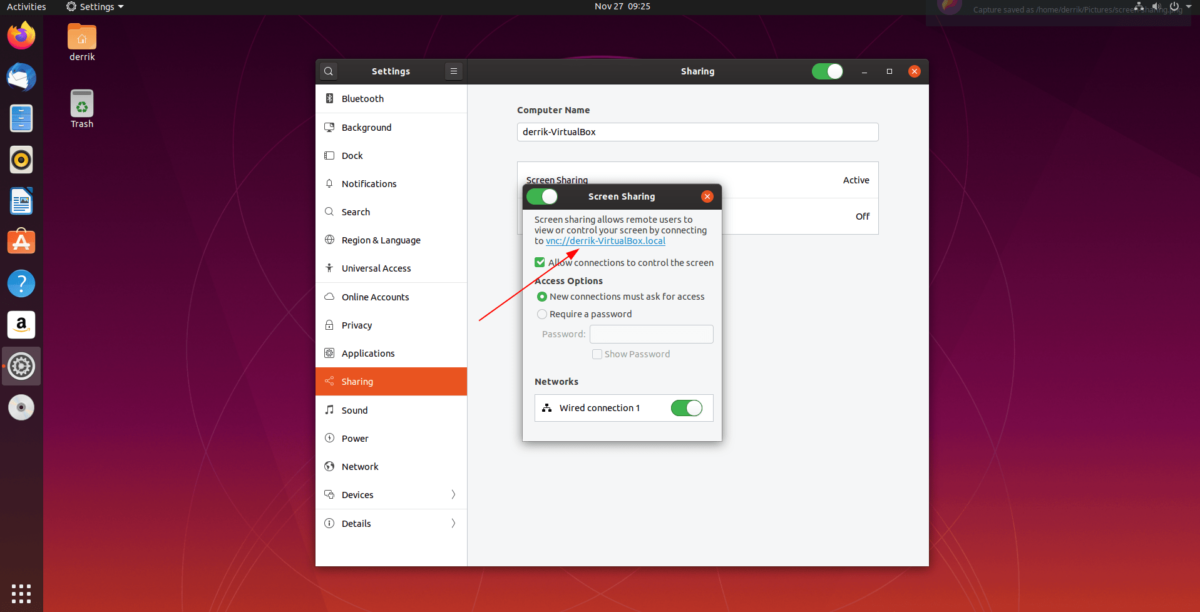The width and height of the screenshot is (1200, 612).
Task: Launch Firefox from the dock
Action: pos(20,35)
